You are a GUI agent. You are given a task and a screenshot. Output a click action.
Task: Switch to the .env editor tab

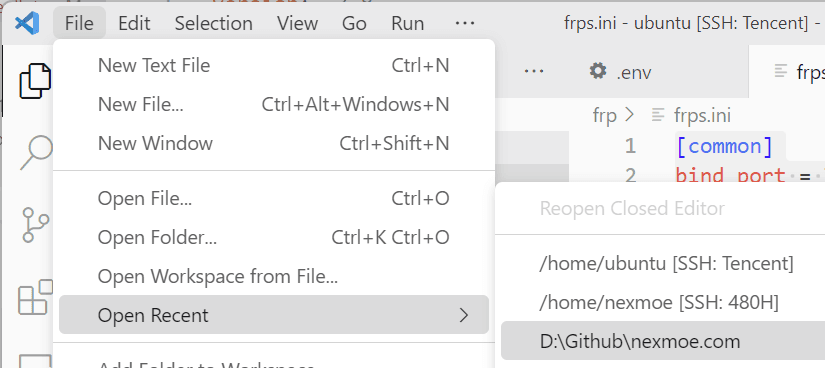620,71
